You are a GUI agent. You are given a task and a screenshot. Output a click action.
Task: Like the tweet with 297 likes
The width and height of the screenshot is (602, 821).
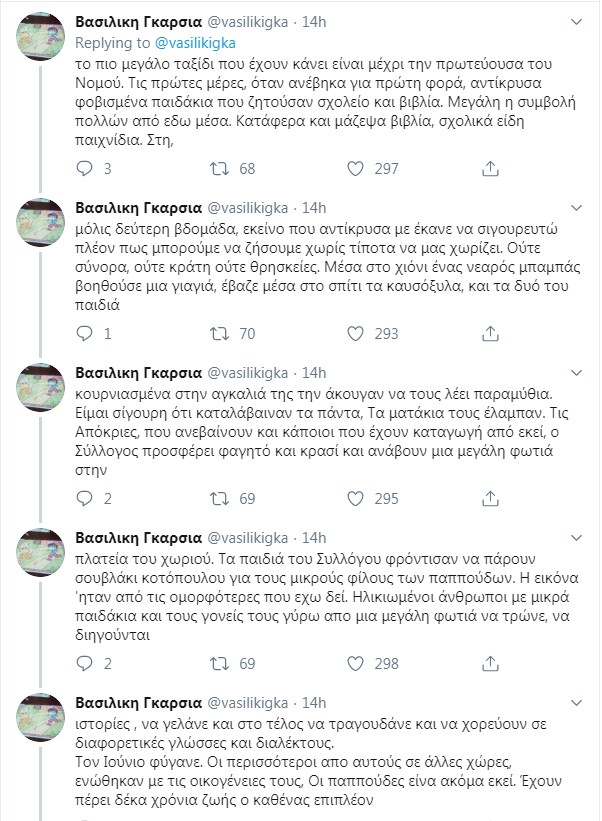click(355, 169)
